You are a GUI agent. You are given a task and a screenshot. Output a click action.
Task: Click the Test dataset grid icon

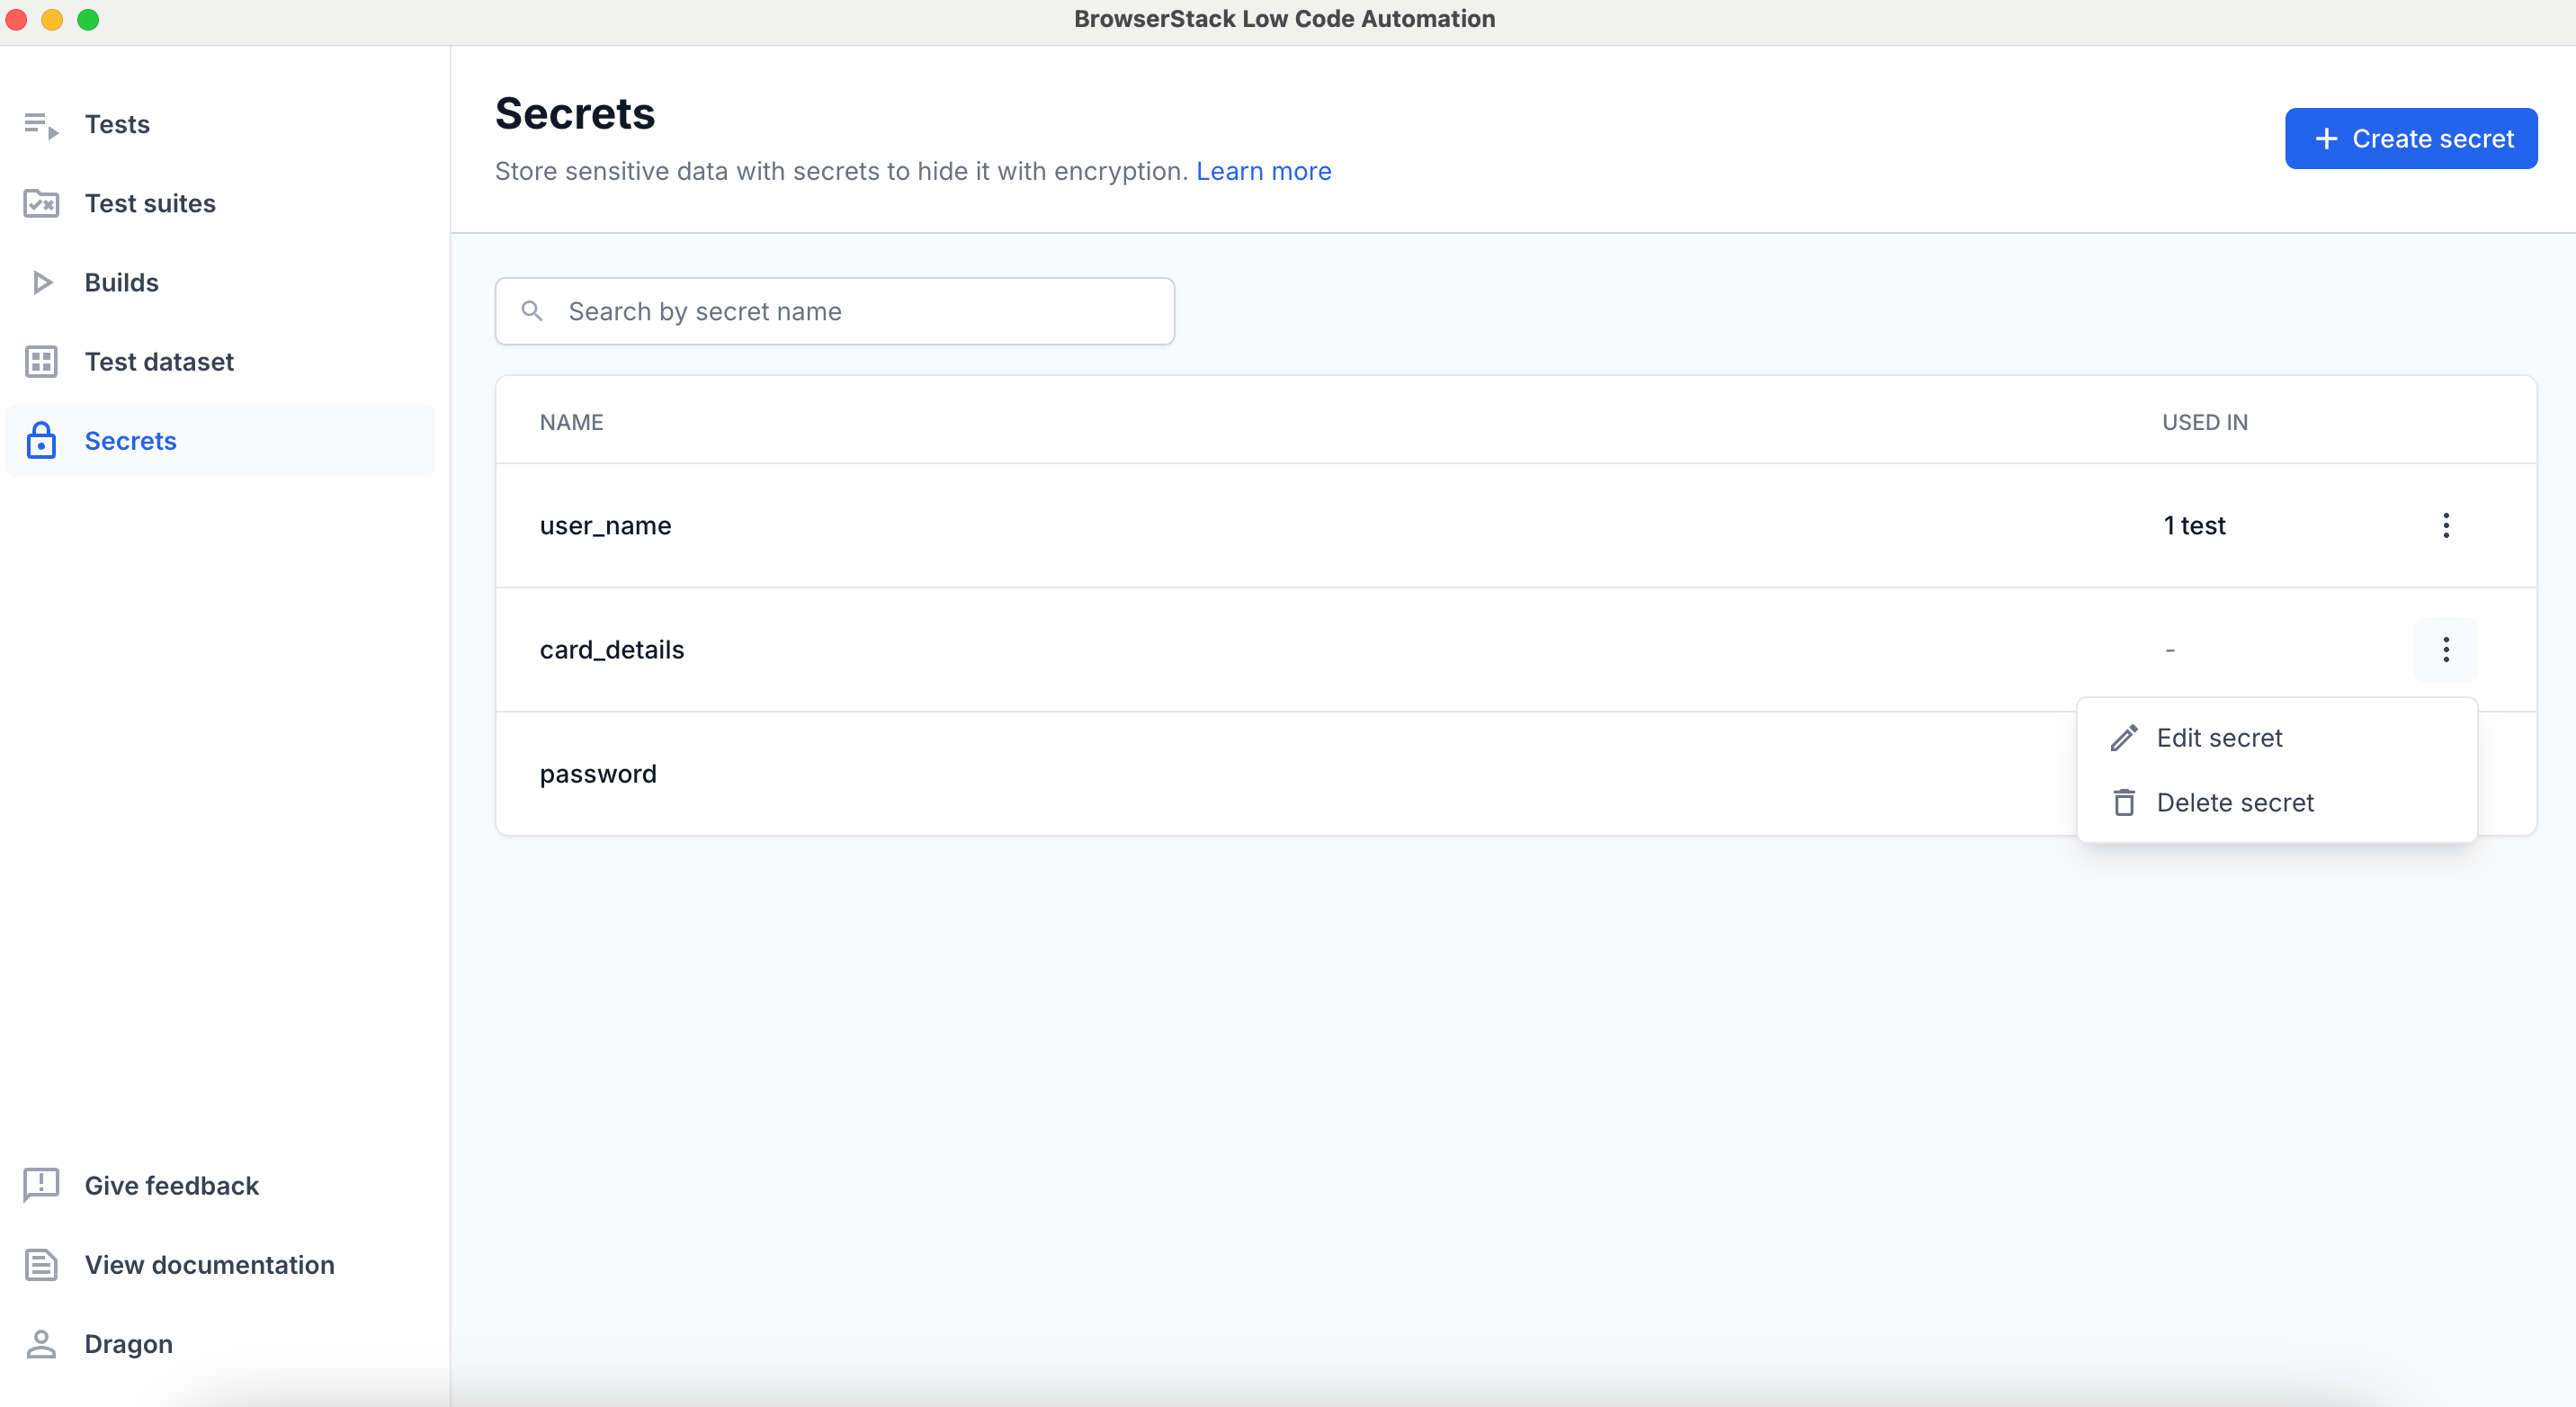(41, 361)
